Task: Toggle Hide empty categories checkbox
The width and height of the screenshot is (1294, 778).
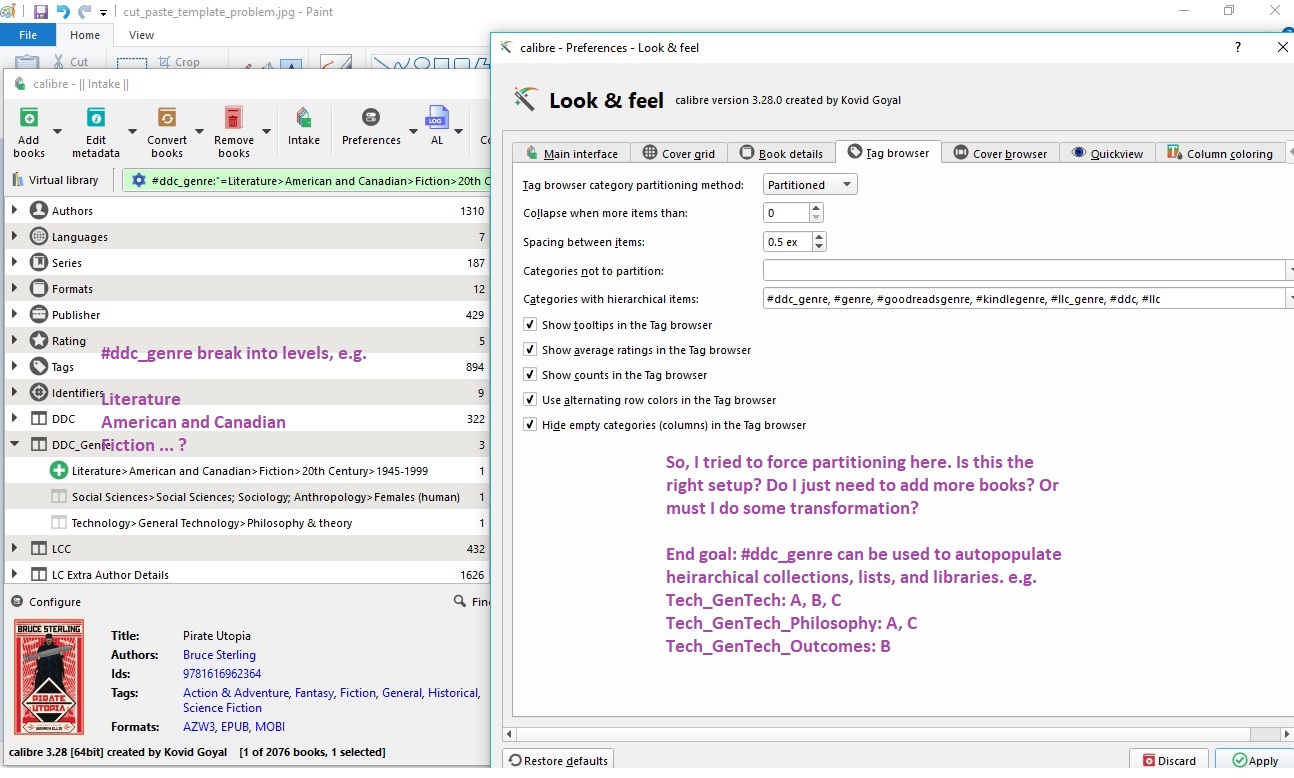Action: pyautogui.click(x=530, y=425)
